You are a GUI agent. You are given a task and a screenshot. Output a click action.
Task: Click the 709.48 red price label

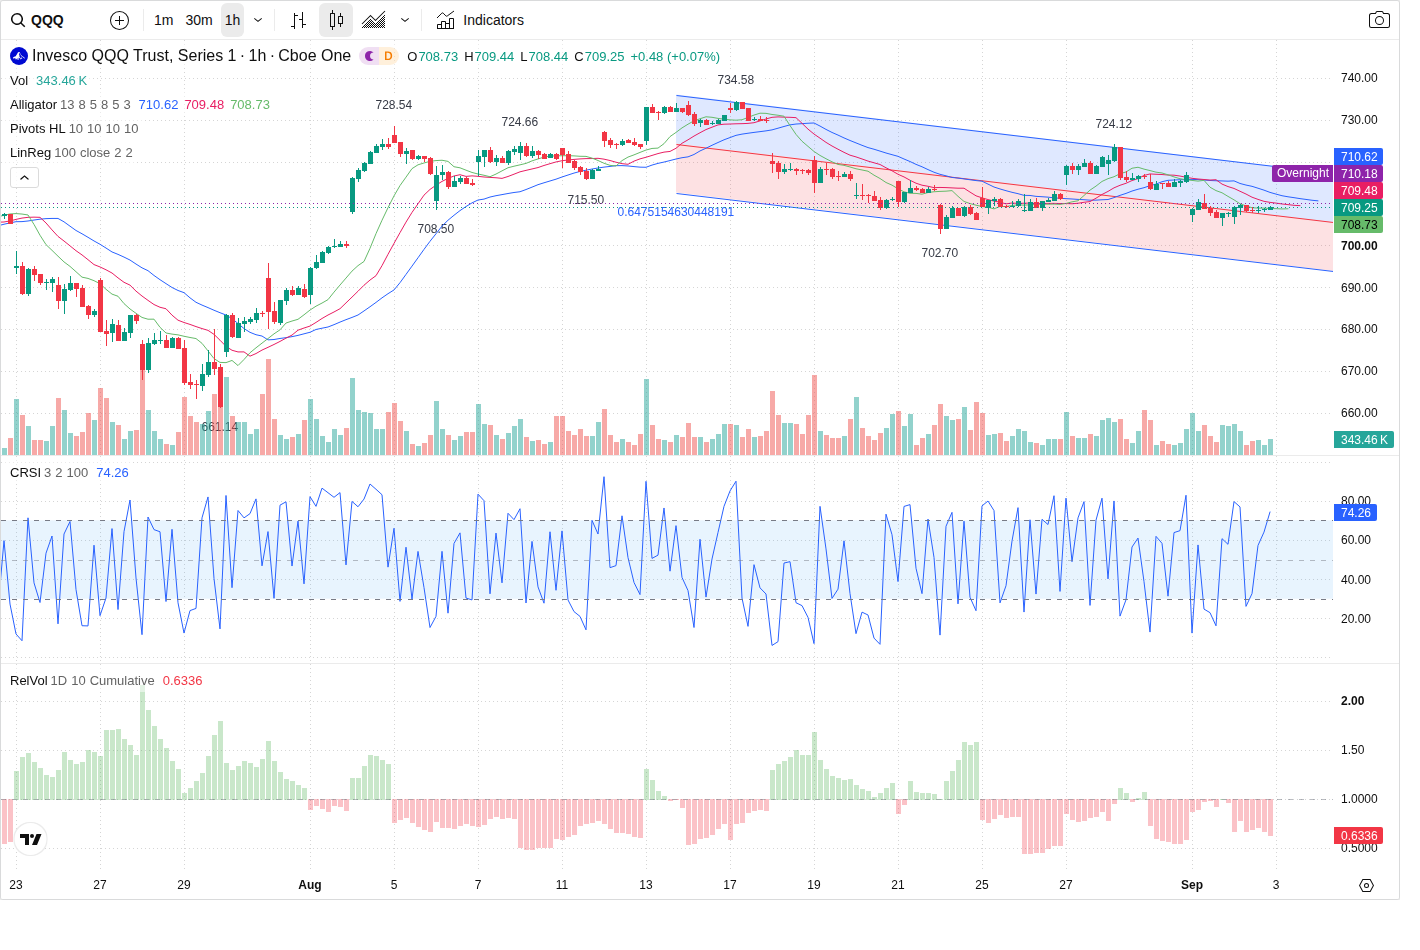1358,191
